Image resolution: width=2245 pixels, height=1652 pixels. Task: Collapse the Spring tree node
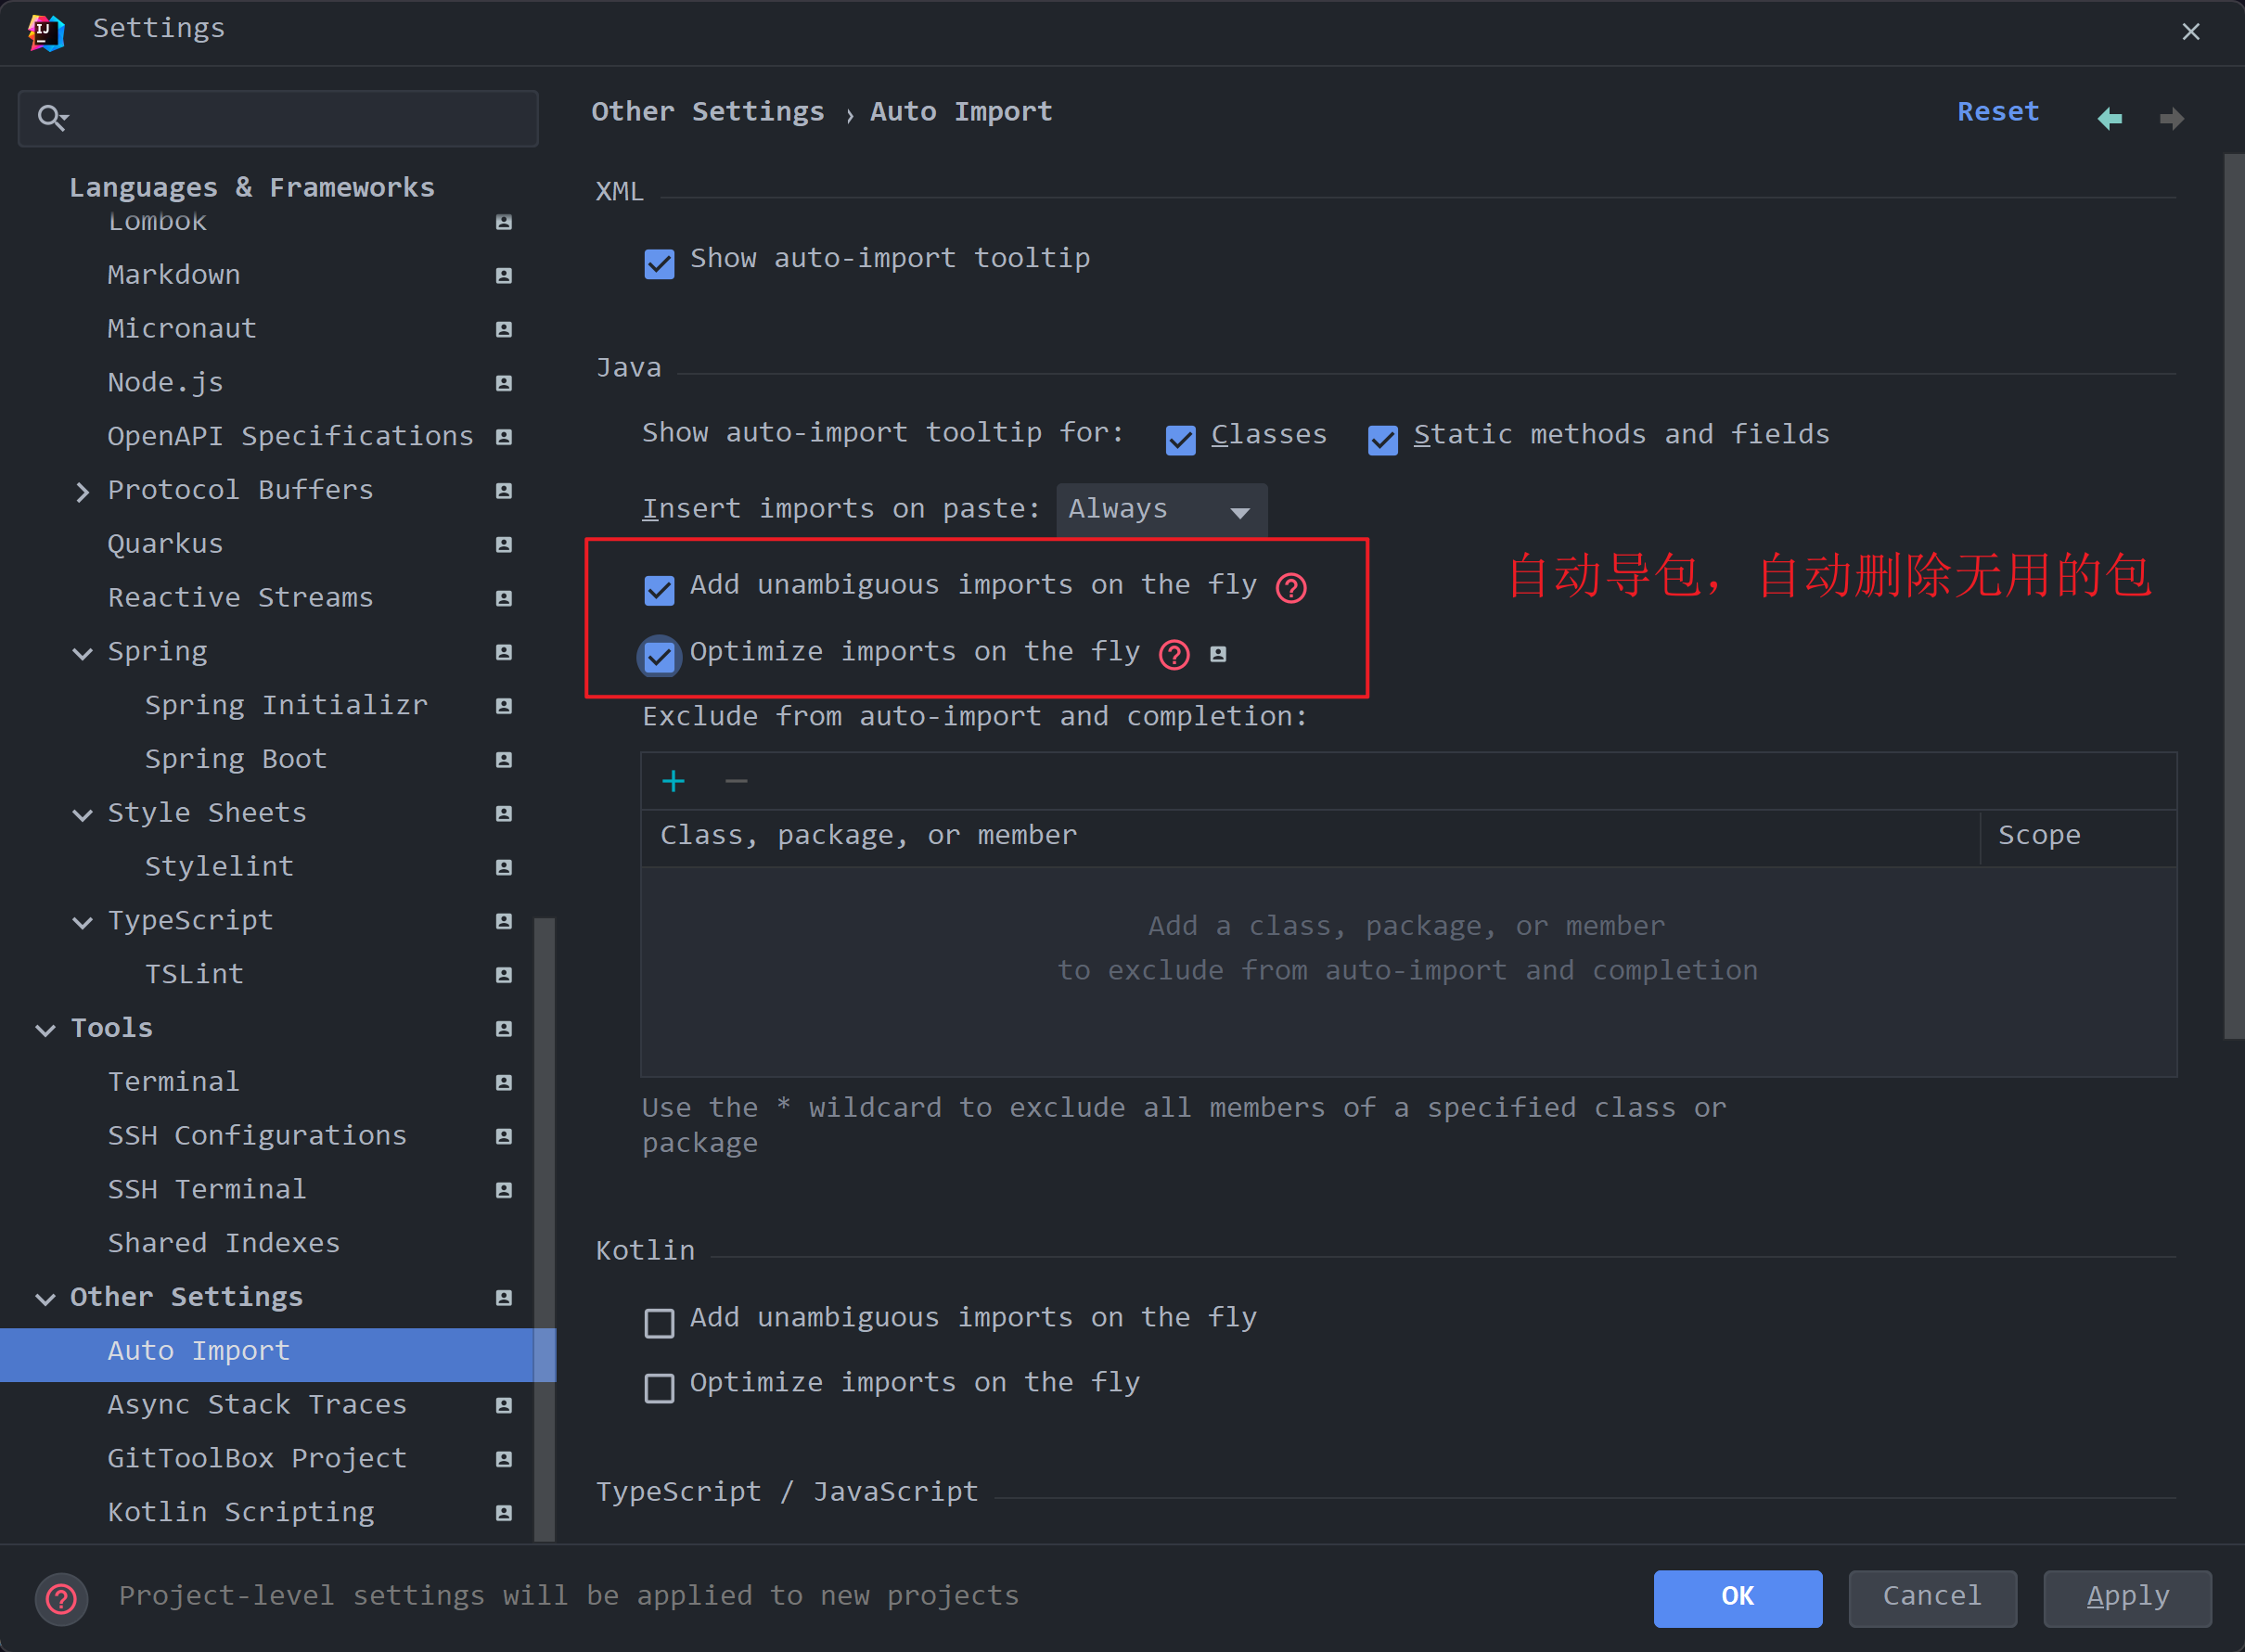point(82,653)
